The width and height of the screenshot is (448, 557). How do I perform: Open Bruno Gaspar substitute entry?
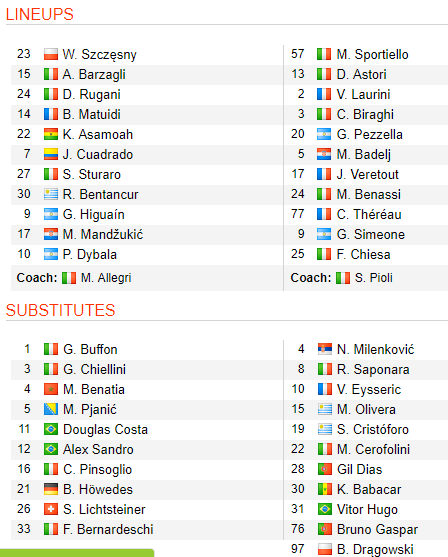coord(377,529)
